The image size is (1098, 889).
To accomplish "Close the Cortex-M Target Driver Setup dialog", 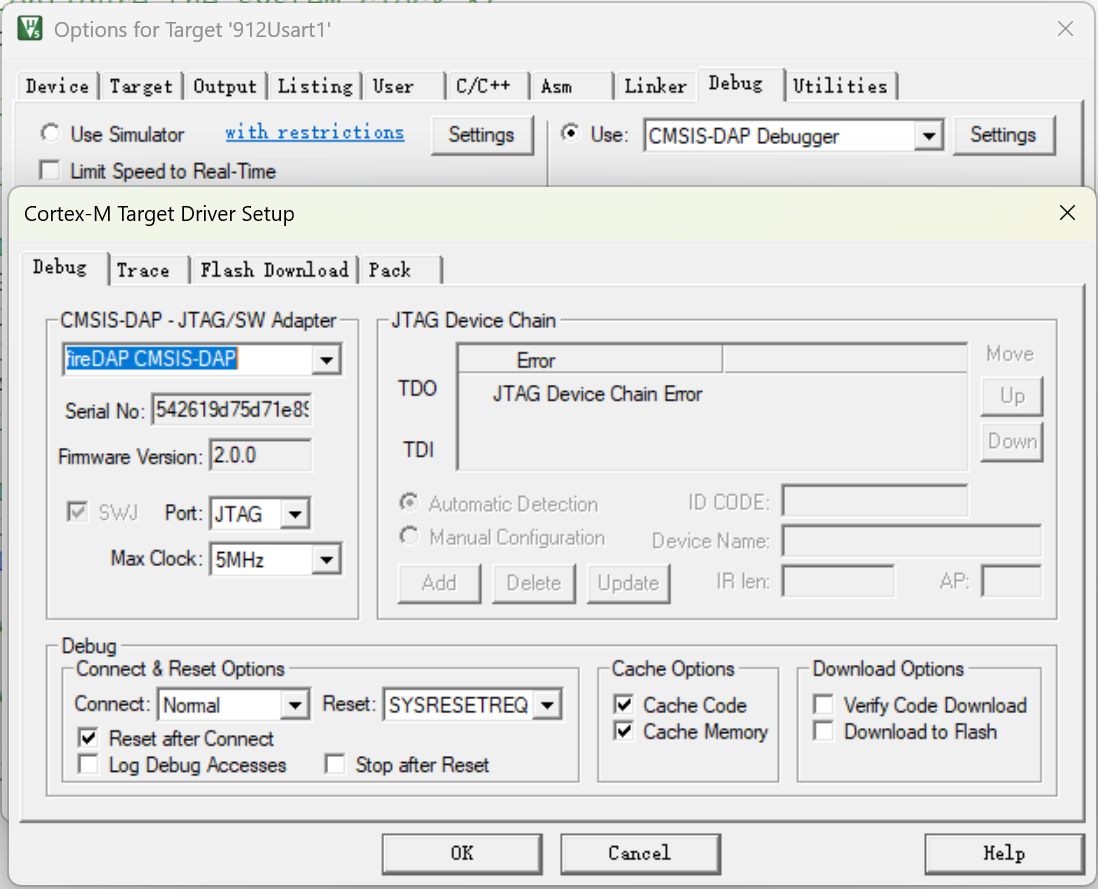I will pyautogui.click(x=1067, y=213).
